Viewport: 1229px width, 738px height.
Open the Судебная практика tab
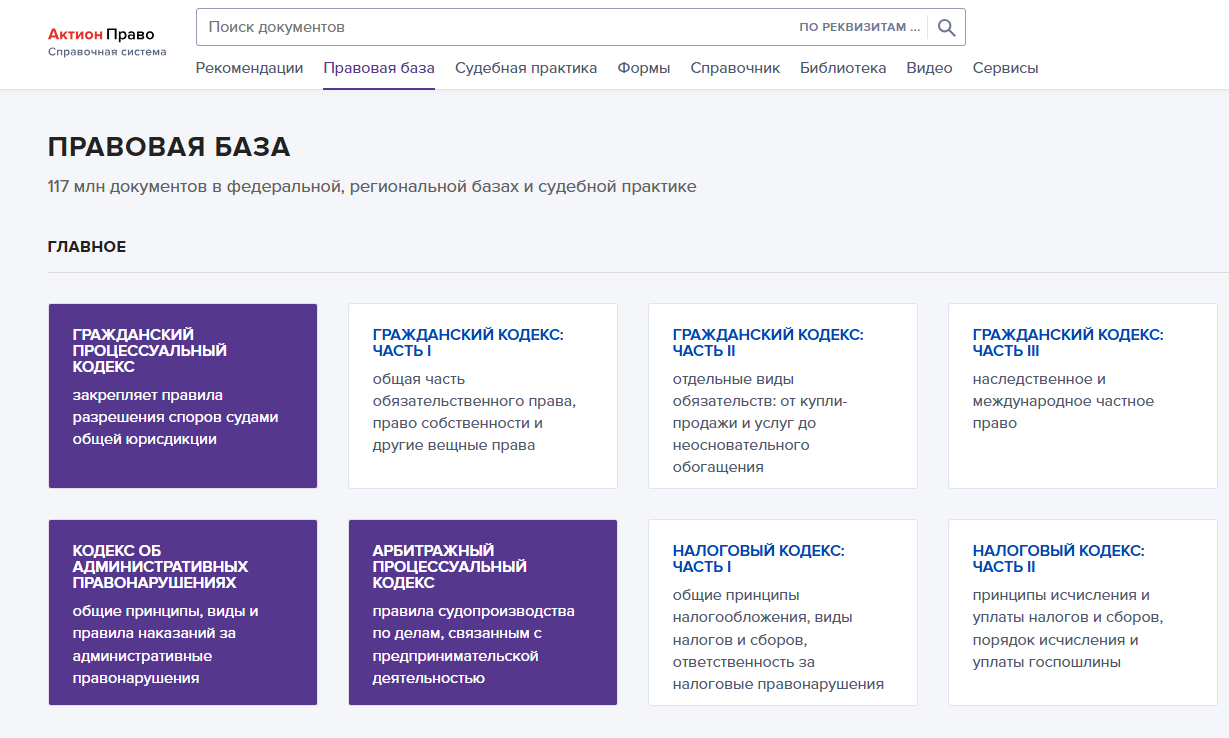pos(526,68)
